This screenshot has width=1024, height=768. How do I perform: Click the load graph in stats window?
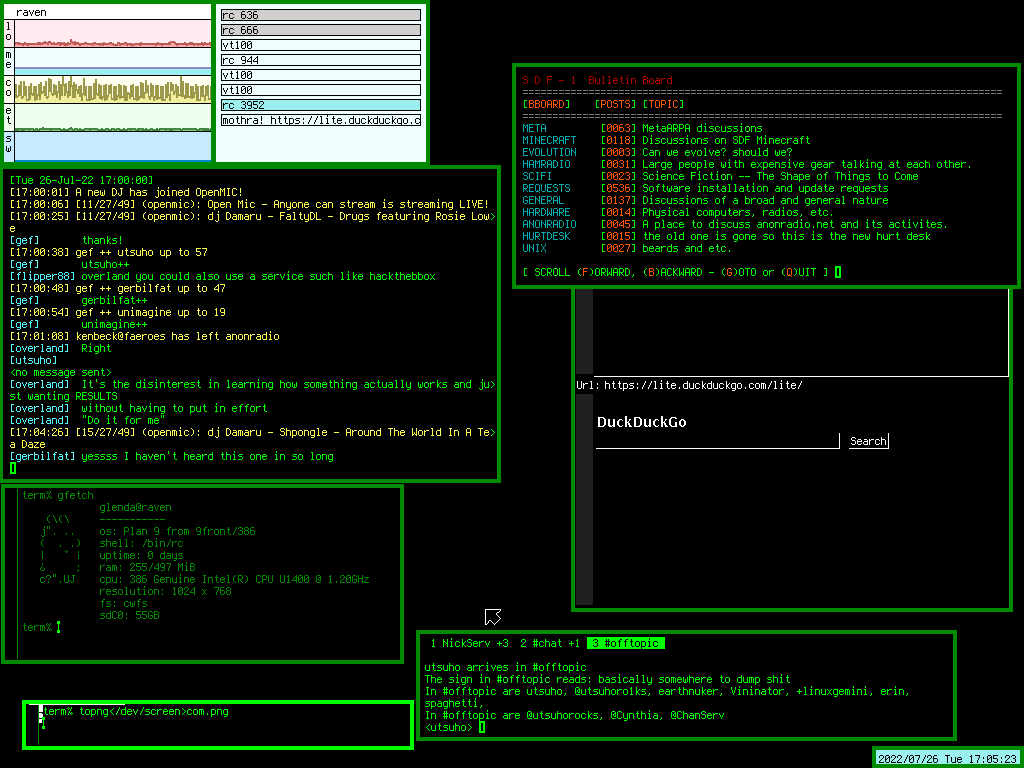(x=112, y=34)
